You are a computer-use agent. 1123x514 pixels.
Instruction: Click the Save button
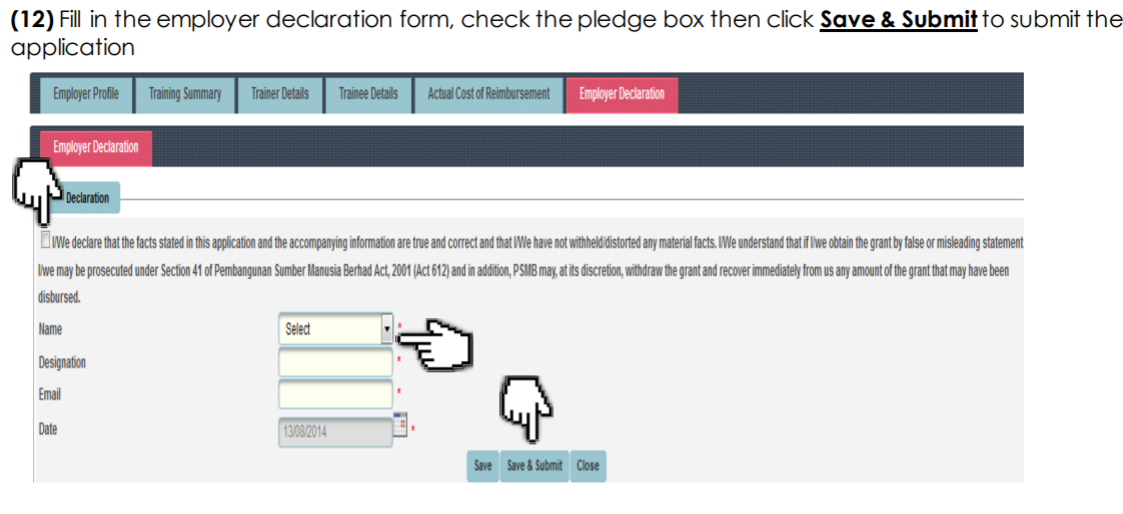point(483,466)
